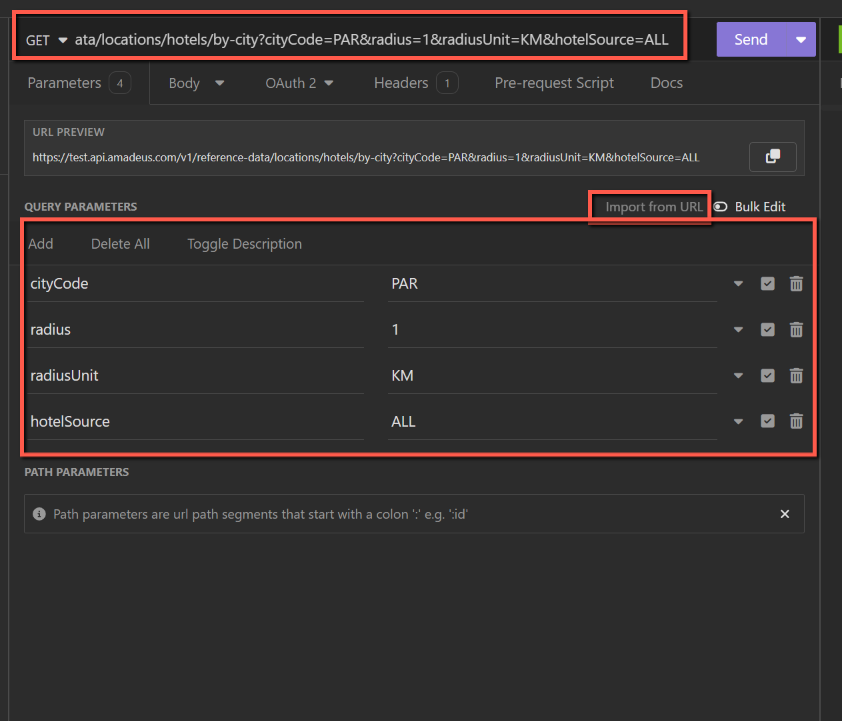Click the PAR value input field

[552, 284]
